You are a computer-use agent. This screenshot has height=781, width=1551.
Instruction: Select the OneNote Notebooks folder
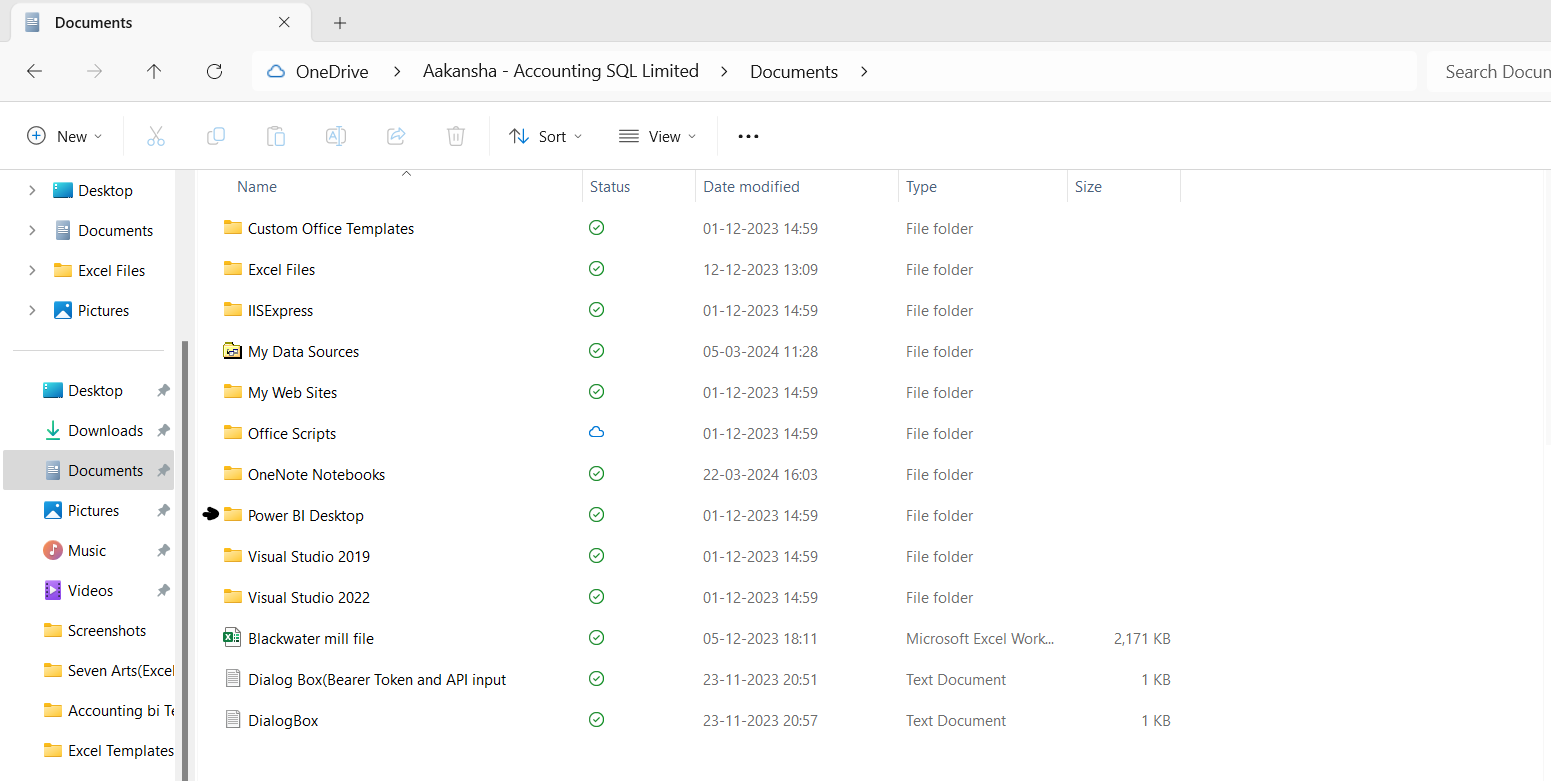316,474
